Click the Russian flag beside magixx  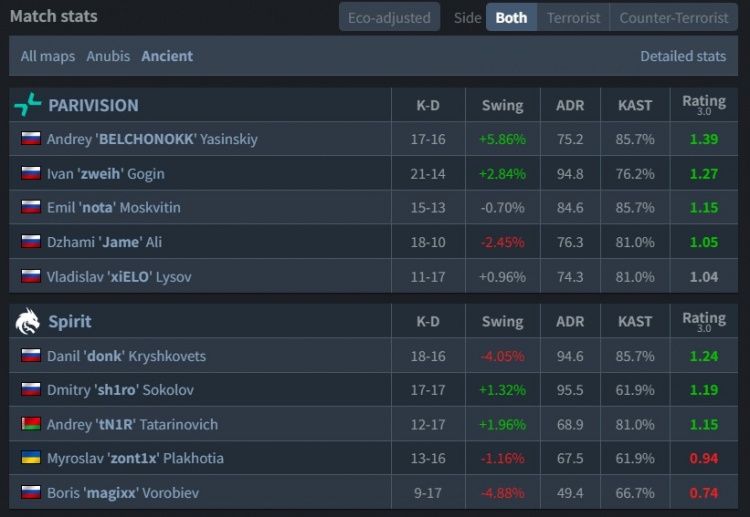point(31,492)
